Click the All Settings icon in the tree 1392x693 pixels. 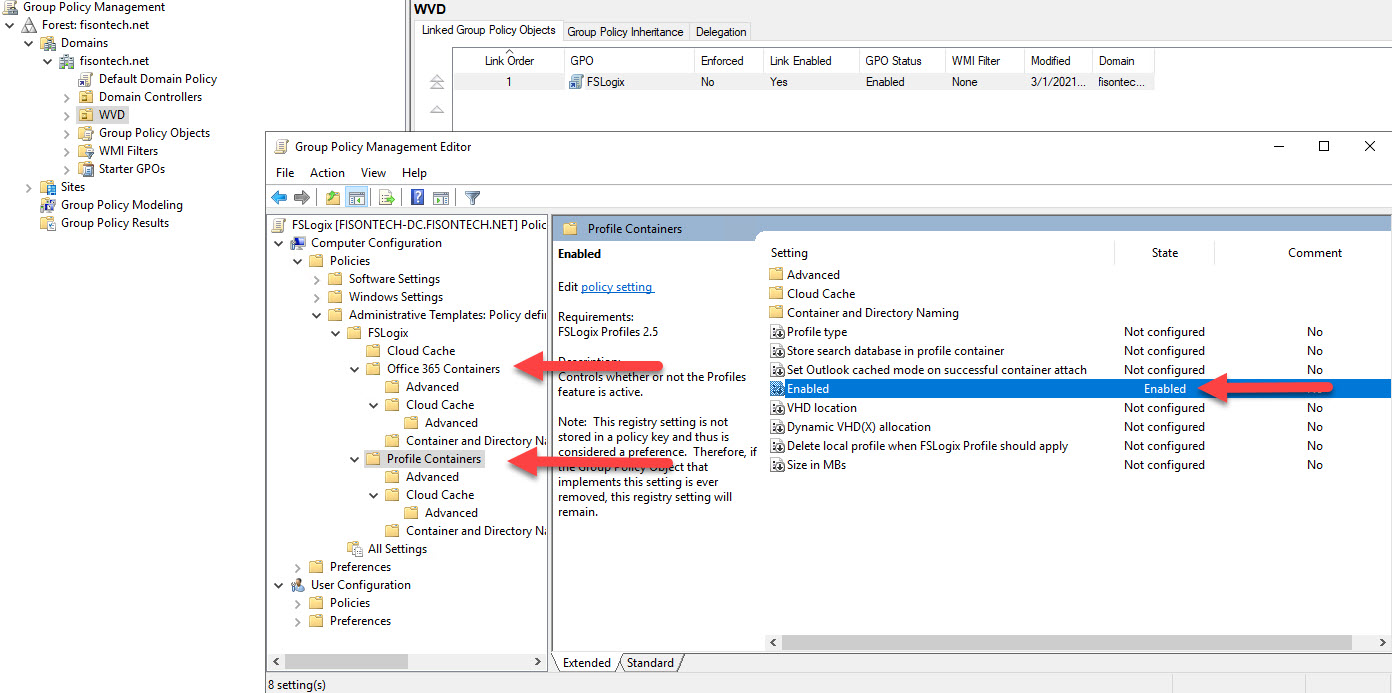point(355,549)
